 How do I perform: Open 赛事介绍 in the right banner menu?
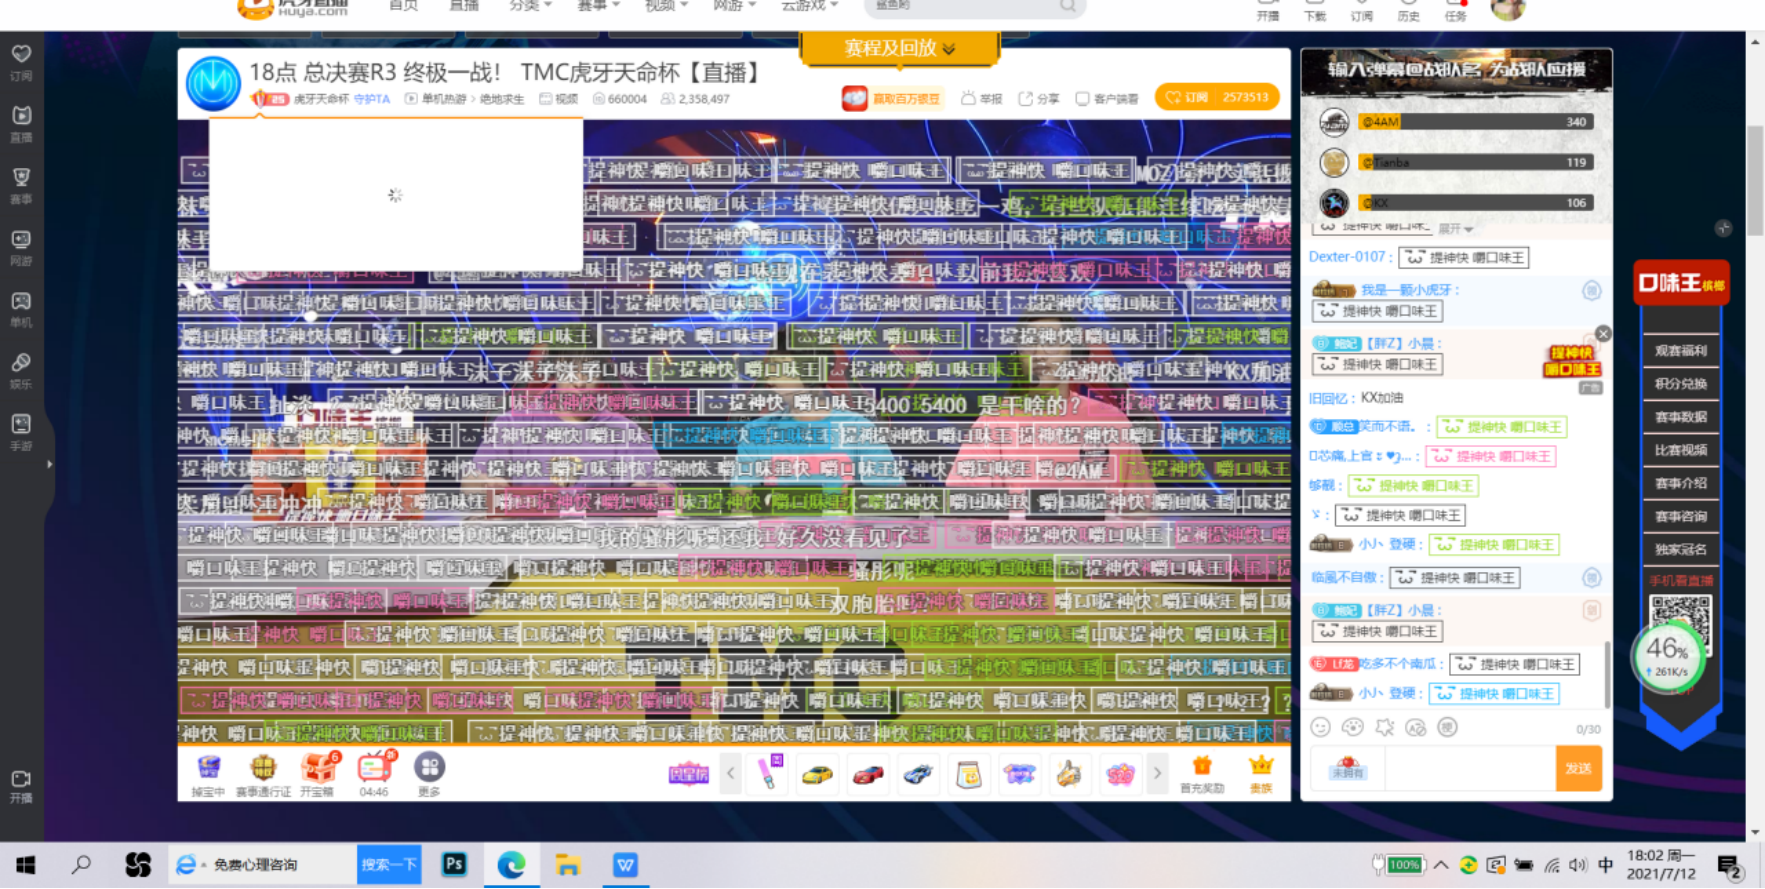click(1680, 483)
